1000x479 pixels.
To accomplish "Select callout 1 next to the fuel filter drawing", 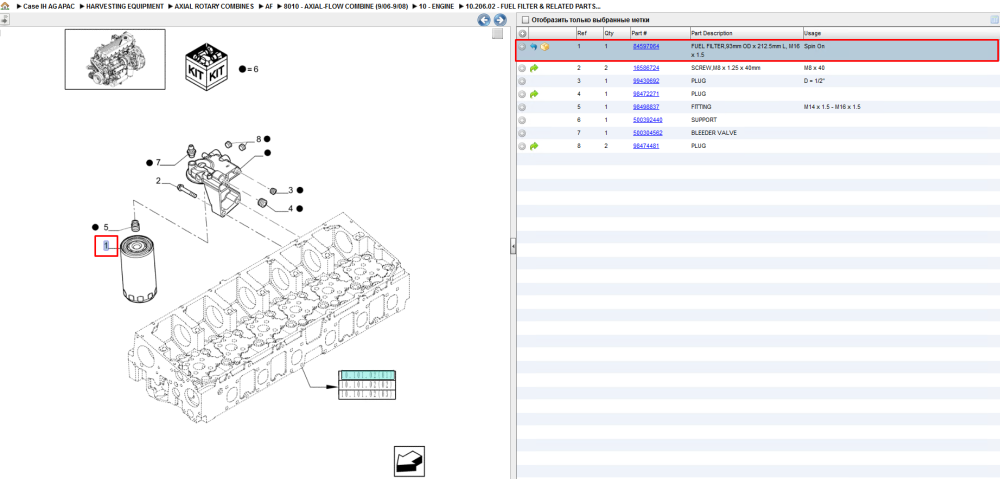I will pyautogui.click(x=107, y=246).
